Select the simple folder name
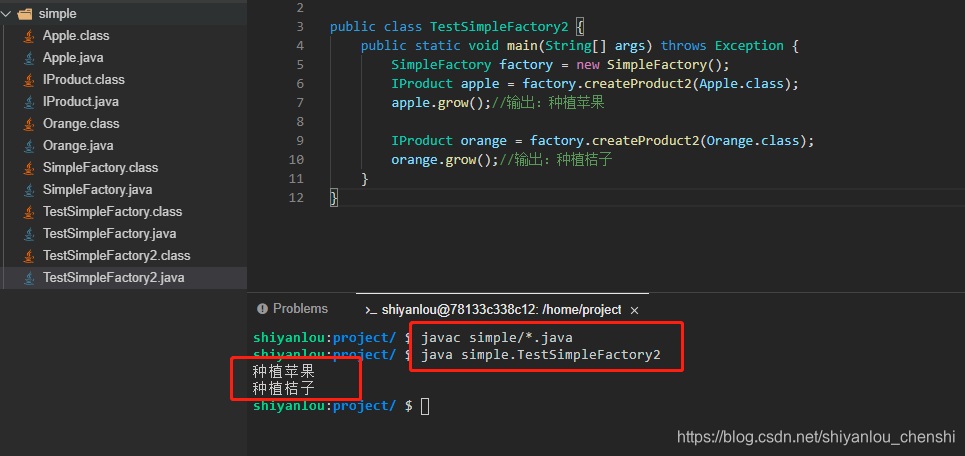 point(57,14)
